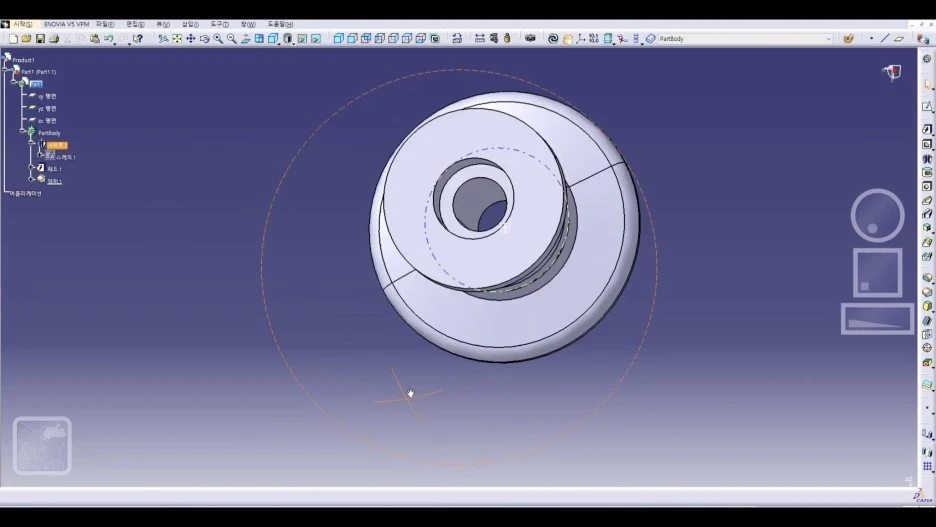
Task: Select 스케치.1 sketch tree item
Action: click(x=66, y=157)
